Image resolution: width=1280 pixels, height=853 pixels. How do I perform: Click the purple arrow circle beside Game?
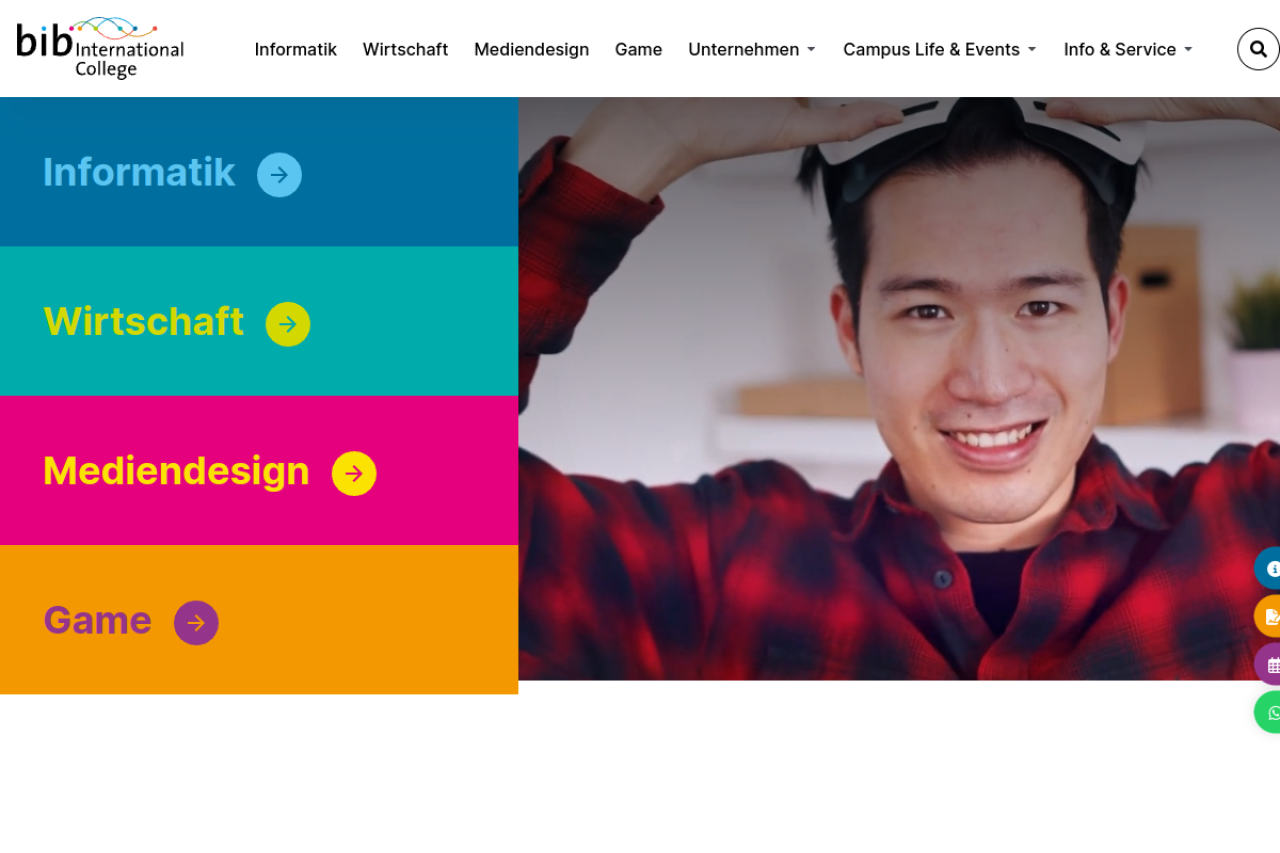pyautogui.click(x=196, y=623)
